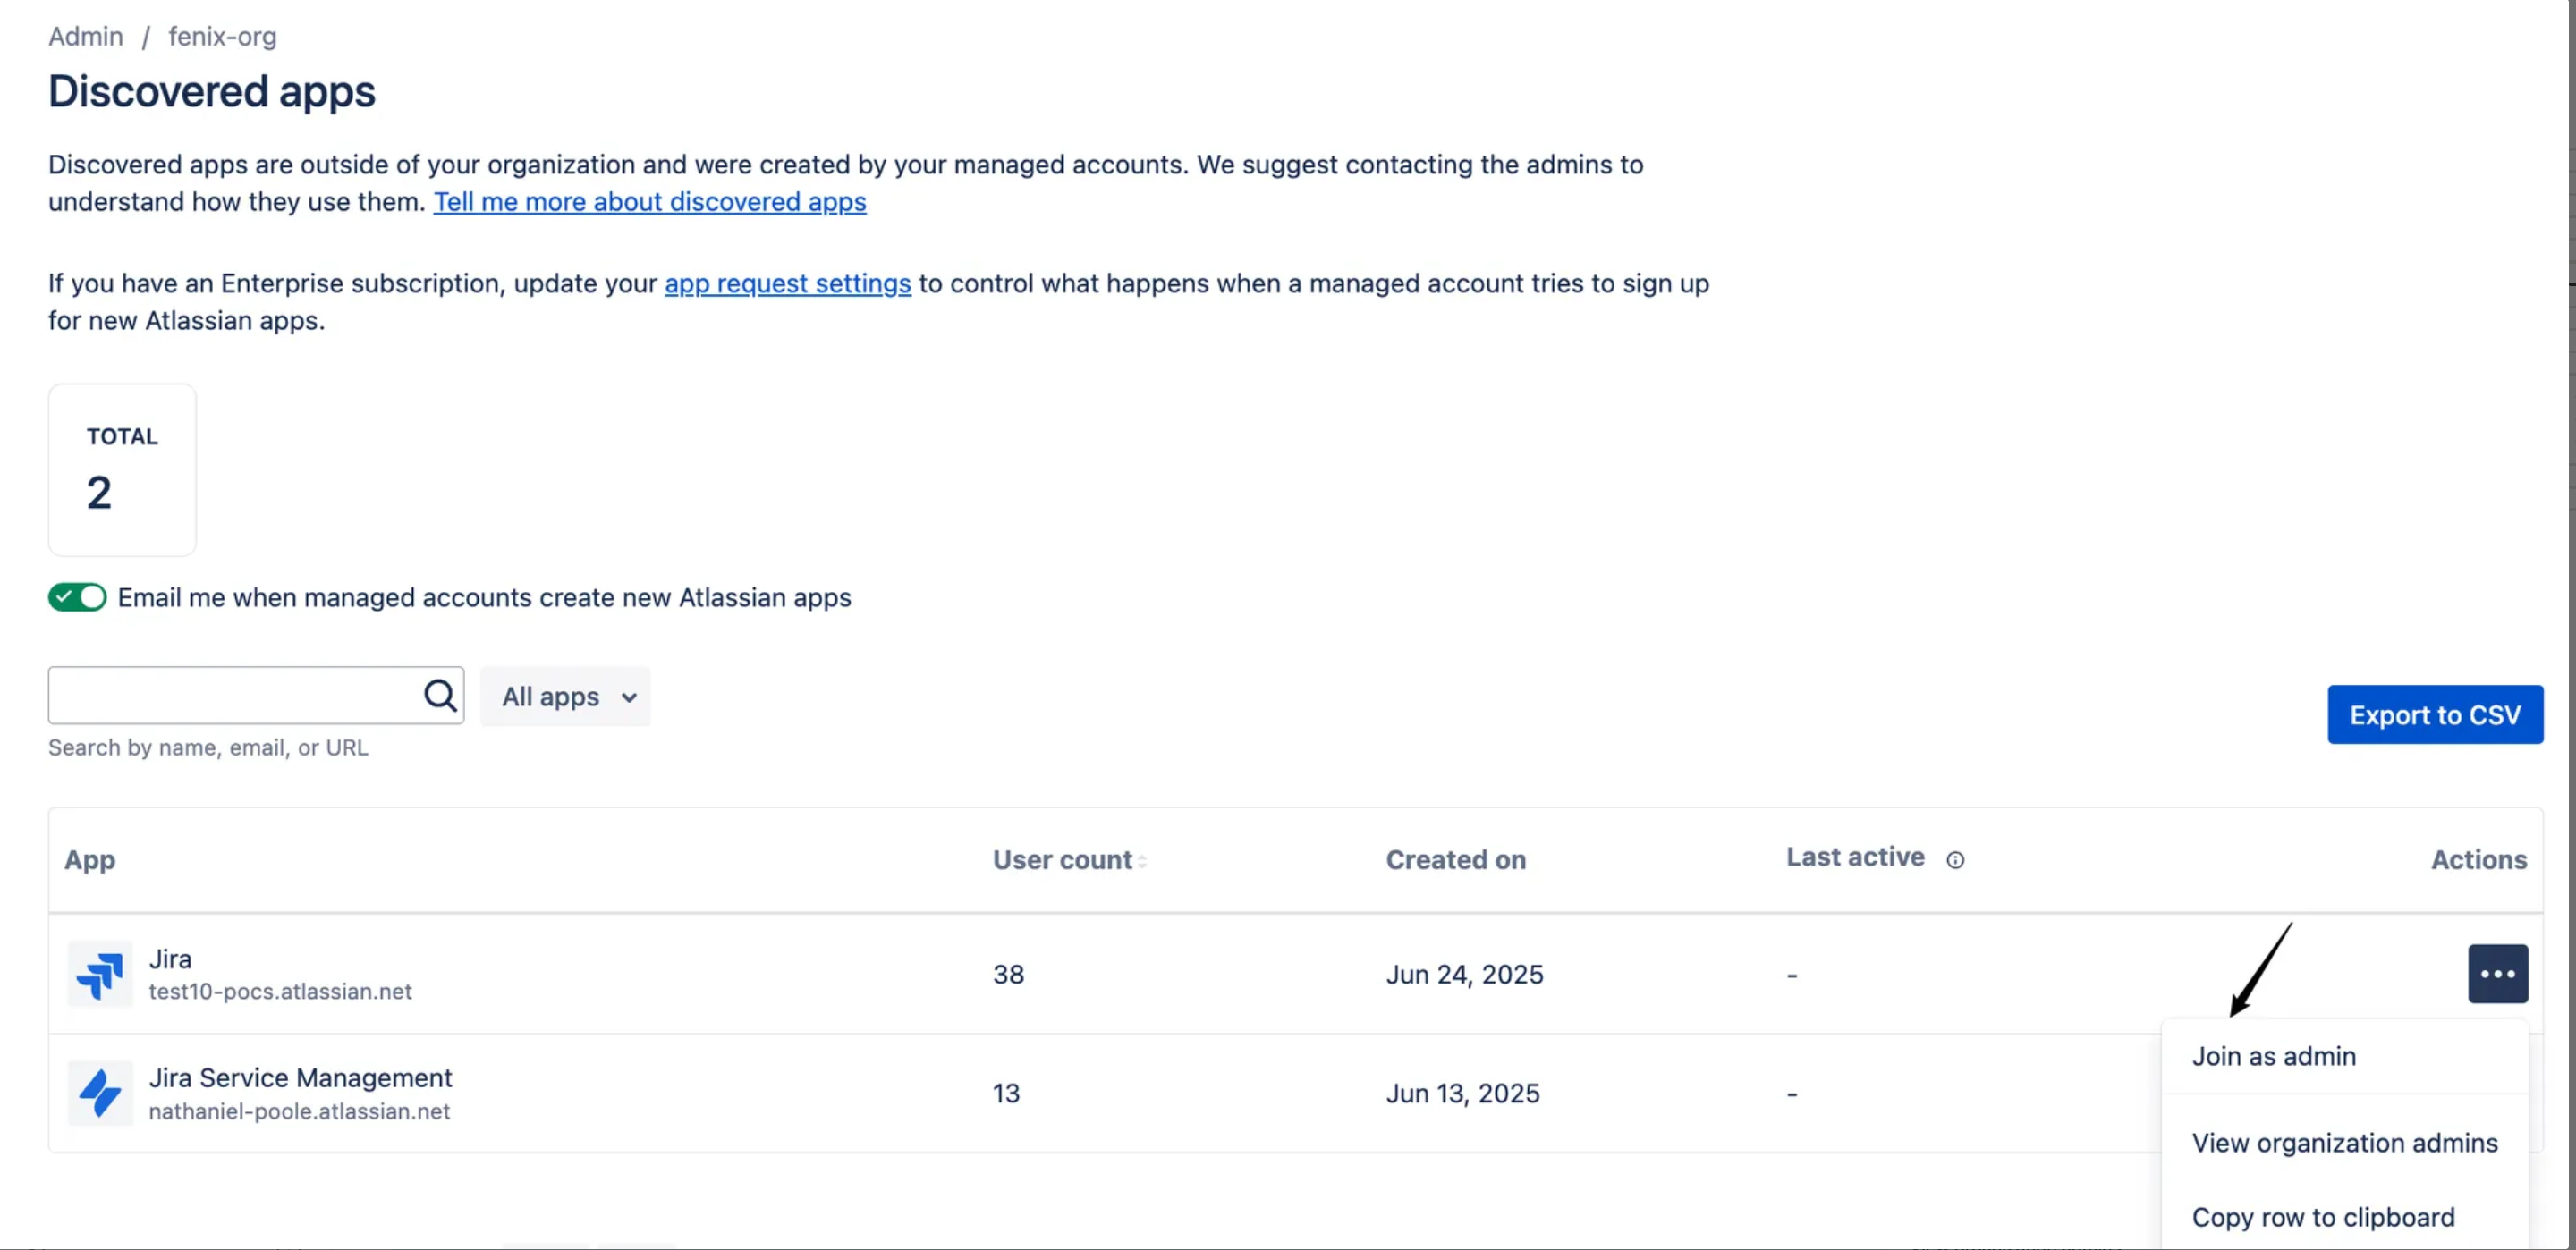Follow the app request settings link
This screenshot has width=2576, height=1250.
click(x=788, y=284)
